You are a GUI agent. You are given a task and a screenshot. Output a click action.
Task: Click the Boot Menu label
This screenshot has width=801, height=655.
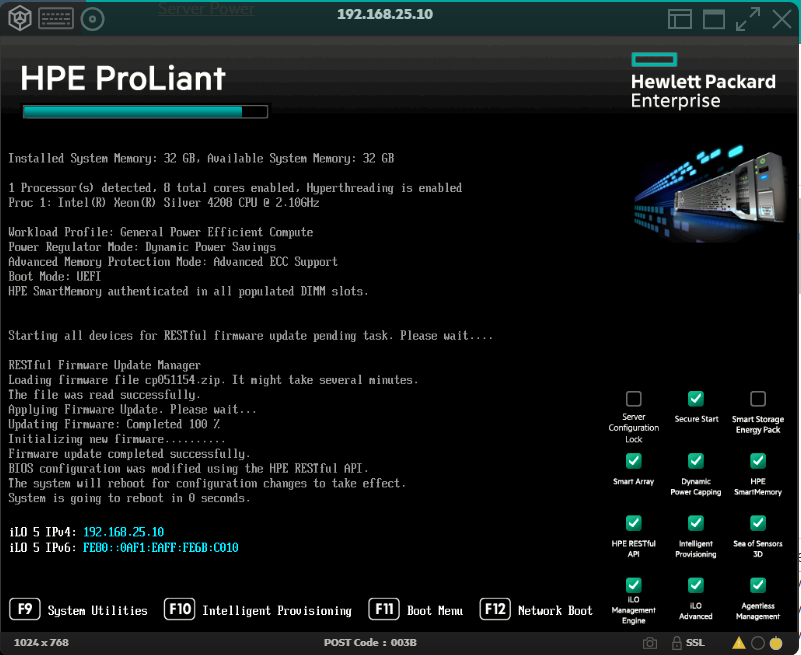435,611
